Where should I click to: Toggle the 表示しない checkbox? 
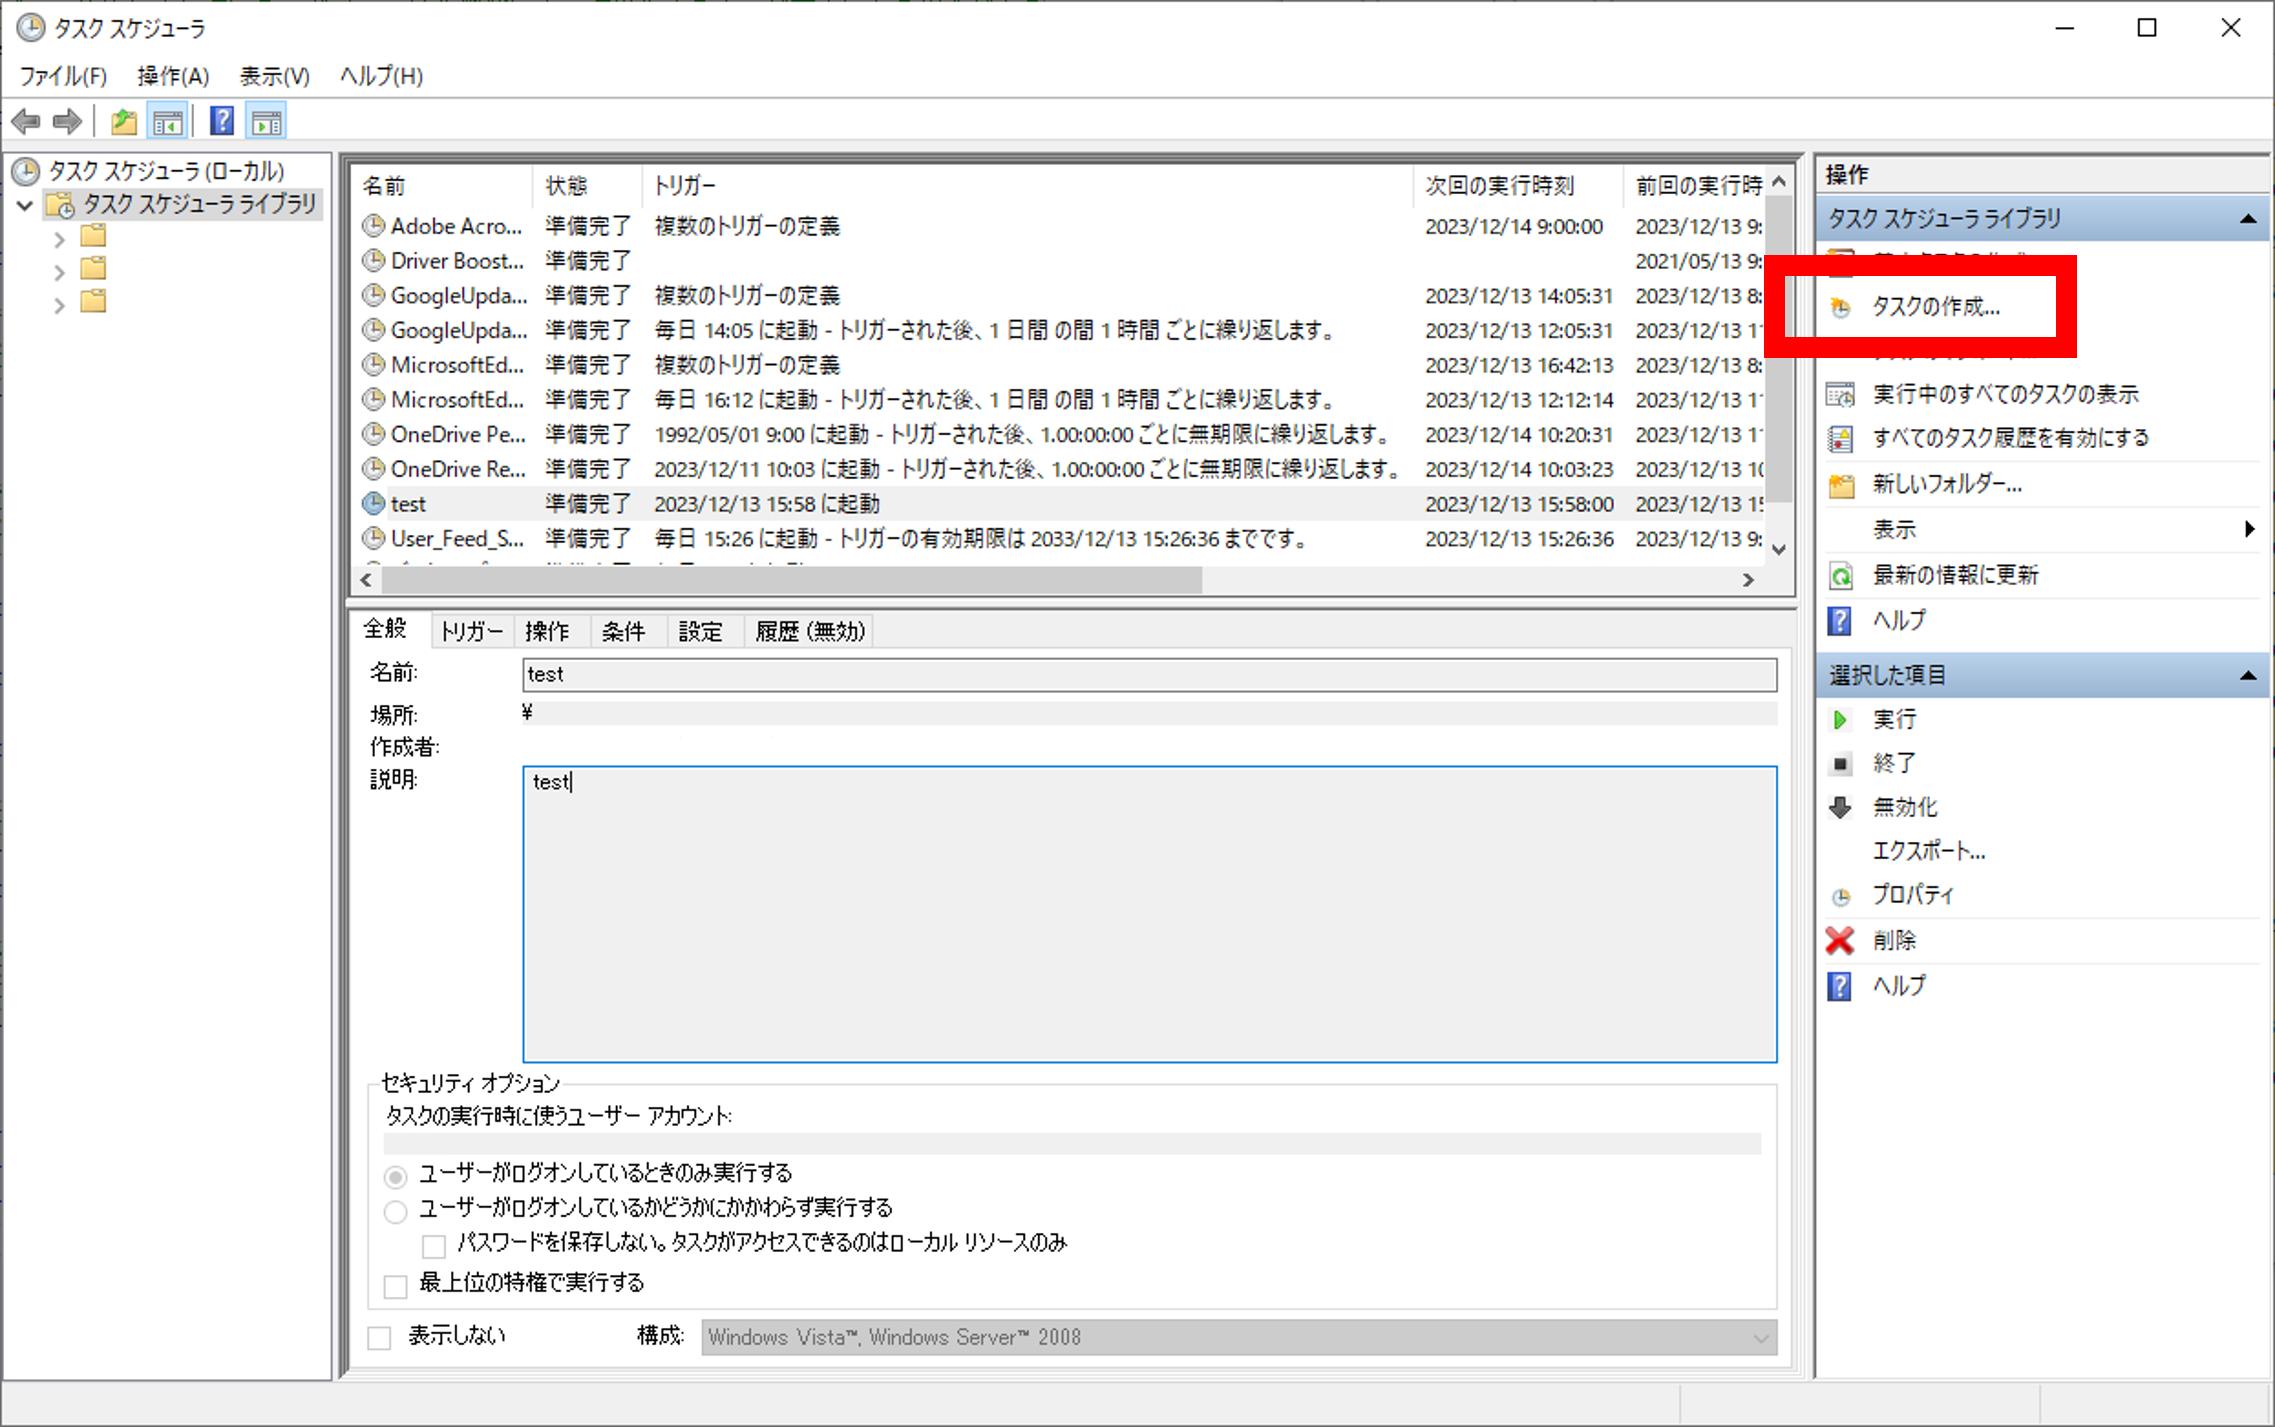click(380, 1338)
